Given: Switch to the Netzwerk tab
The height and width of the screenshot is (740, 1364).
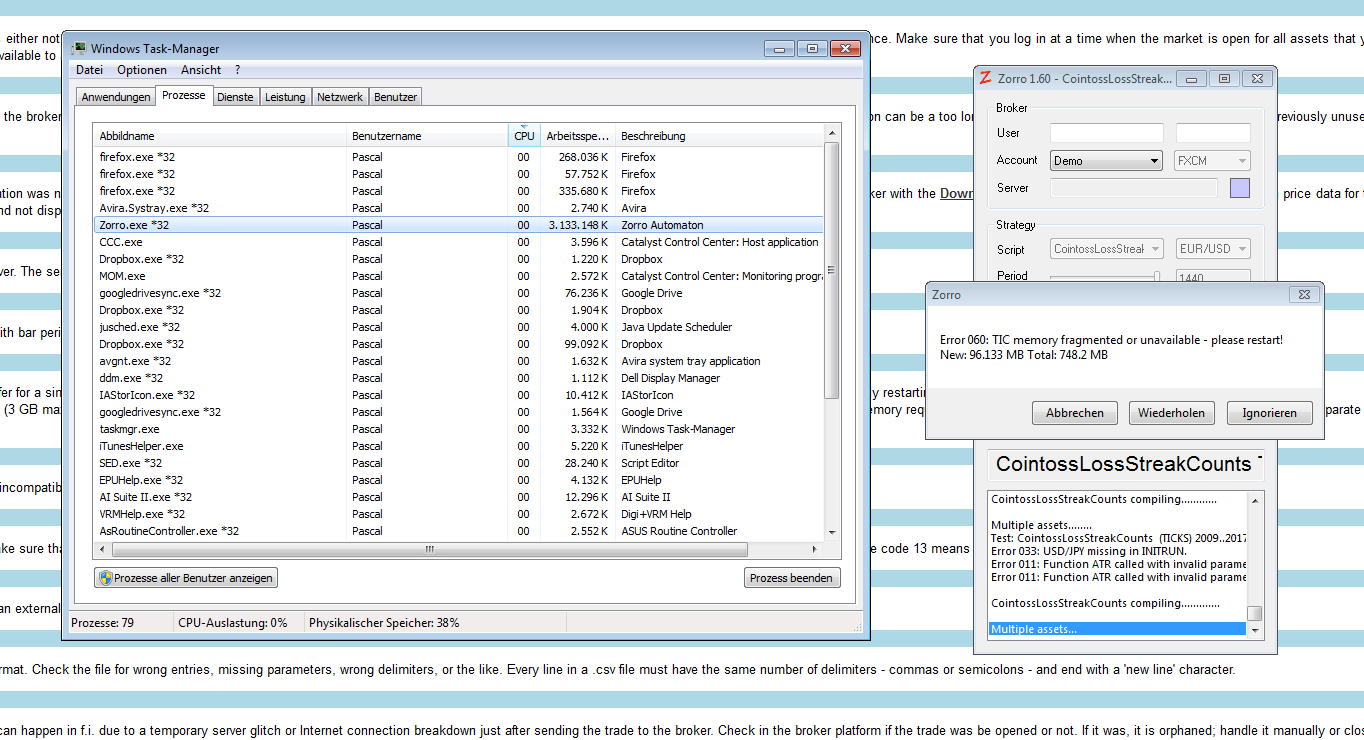Looking at the screenshot, I should pos(340,97).
